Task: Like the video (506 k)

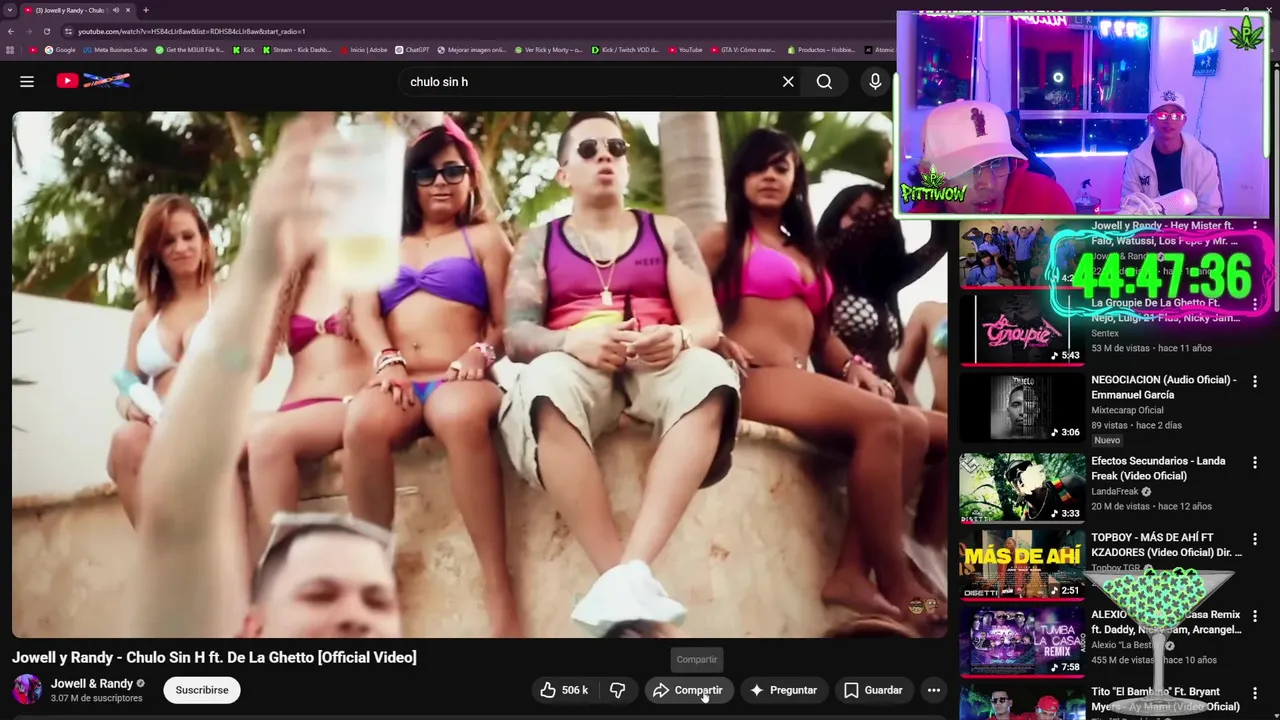Action: click(x=563, y=690)
